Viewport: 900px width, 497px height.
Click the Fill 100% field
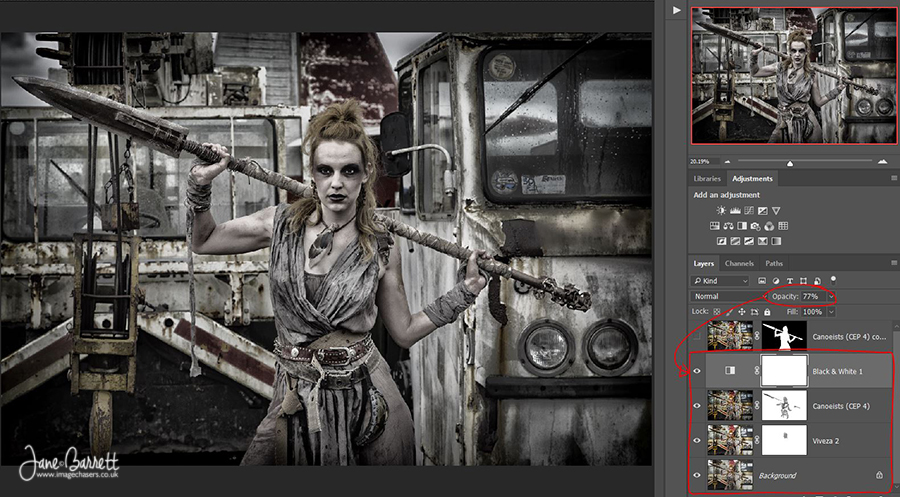(x=814, y=312)
